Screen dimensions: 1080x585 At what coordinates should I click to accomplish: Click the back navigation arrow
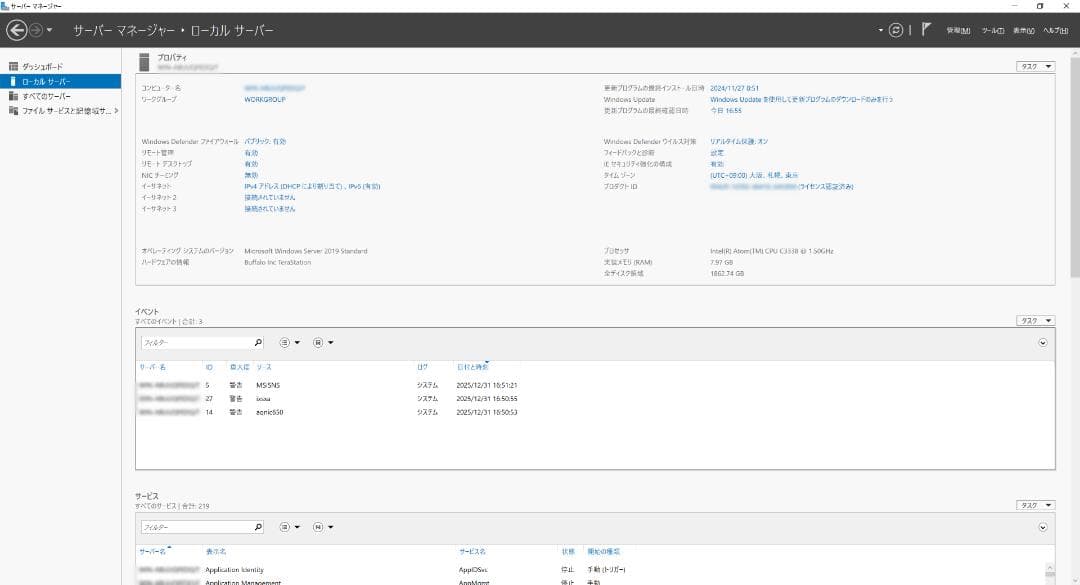19,31
